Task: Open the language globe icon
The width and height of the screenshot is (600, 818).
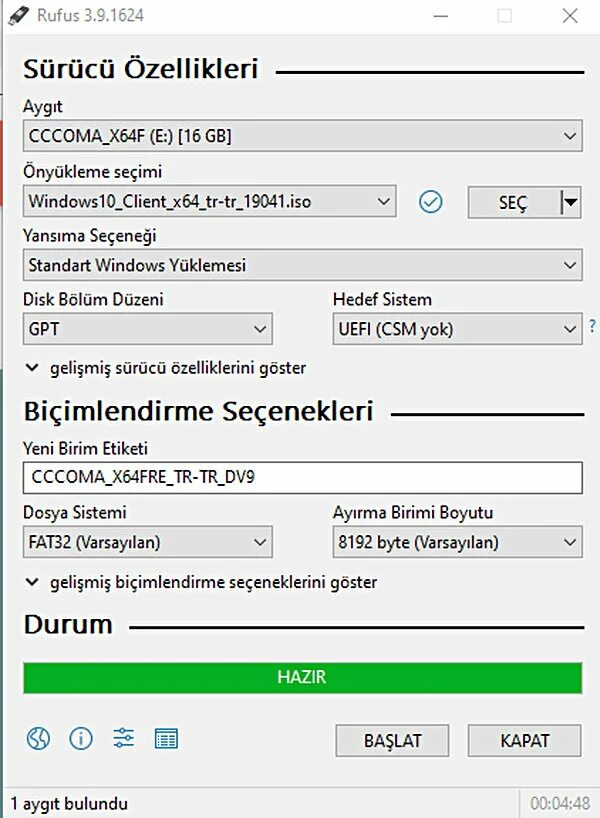Action: (38, 739)
